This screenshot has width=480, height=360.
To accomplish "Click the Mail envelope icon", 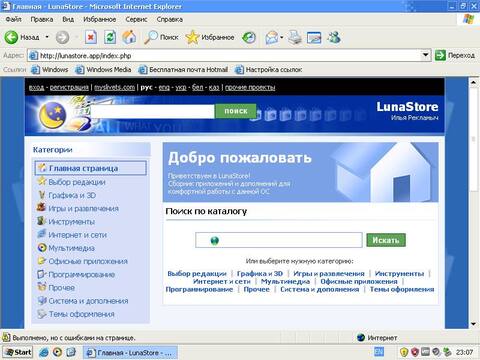I will (272, 37).
